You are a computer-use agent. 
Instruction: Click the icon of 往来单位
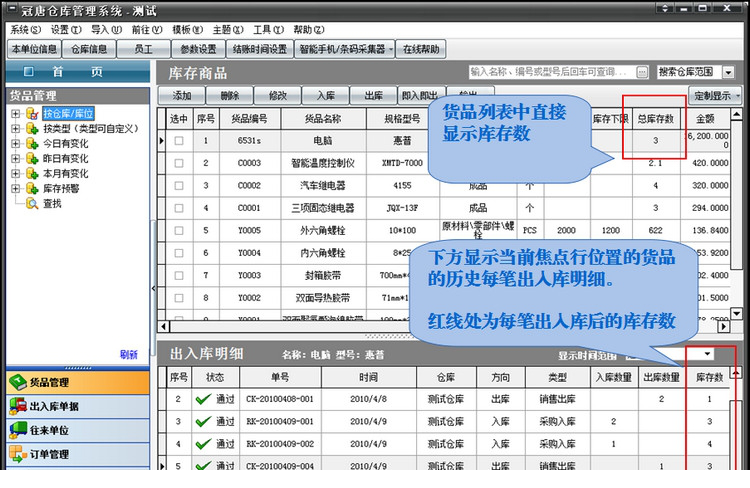[18, 430]
